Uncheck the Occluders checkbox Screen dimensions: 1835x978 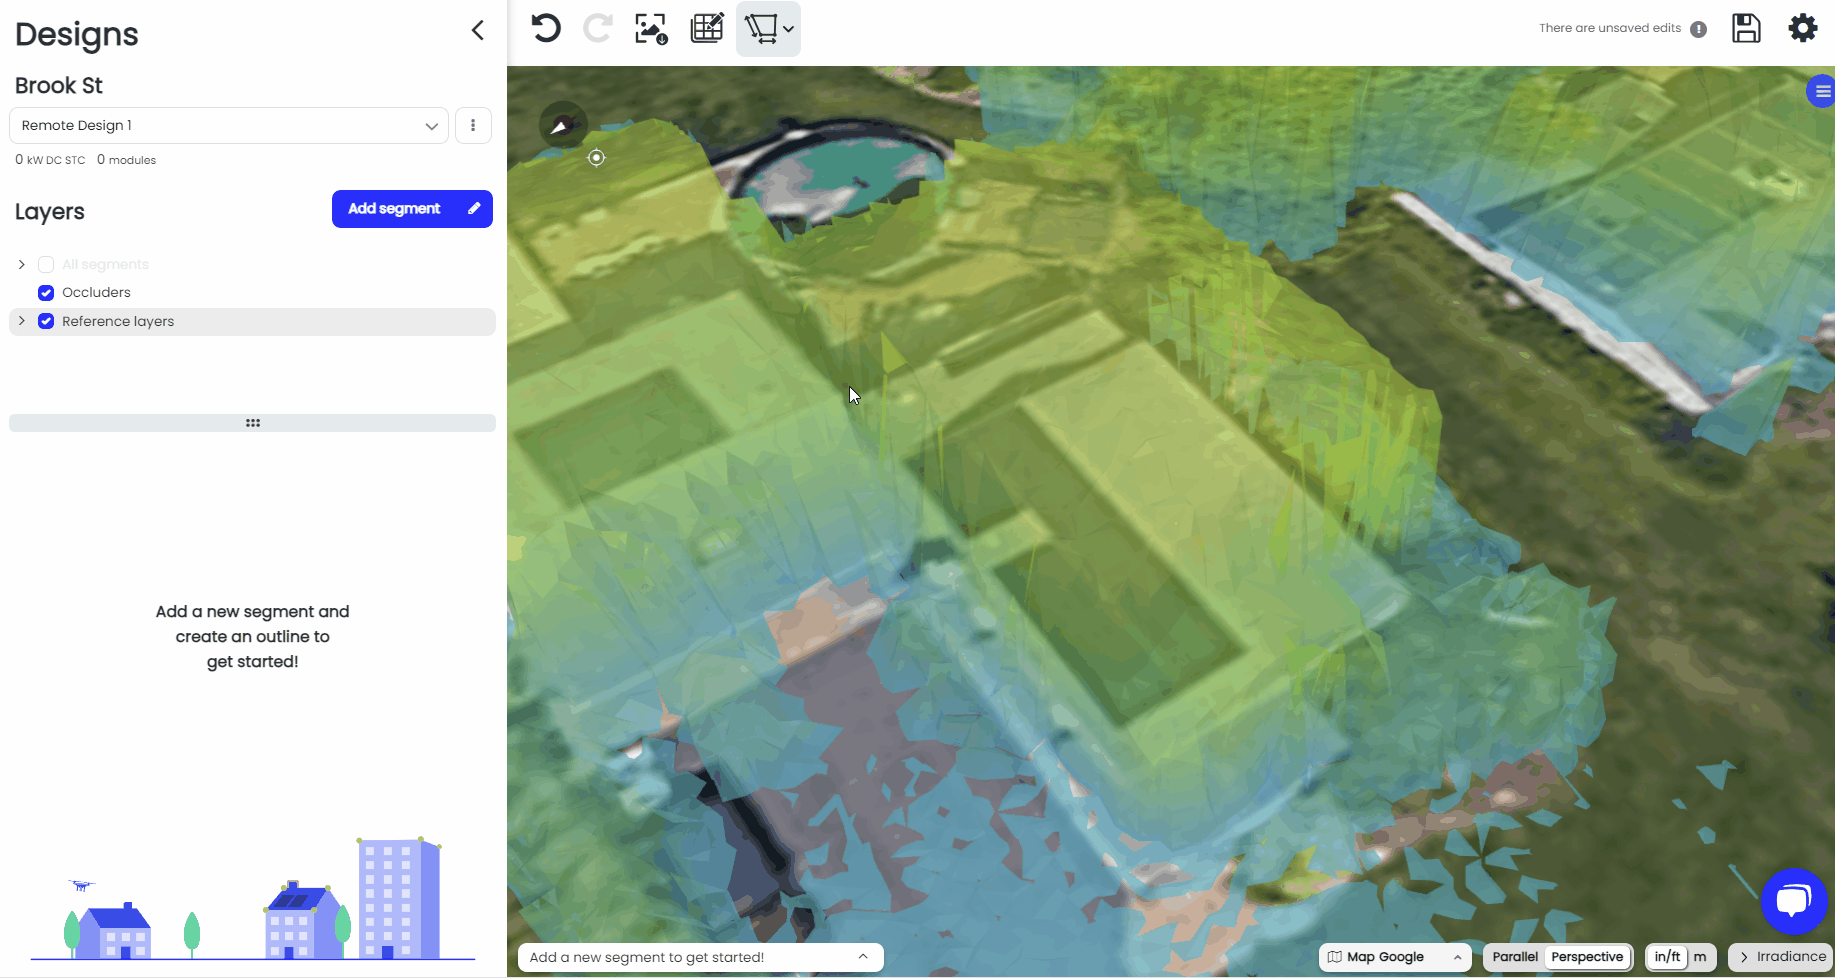(x=46, y=293)
